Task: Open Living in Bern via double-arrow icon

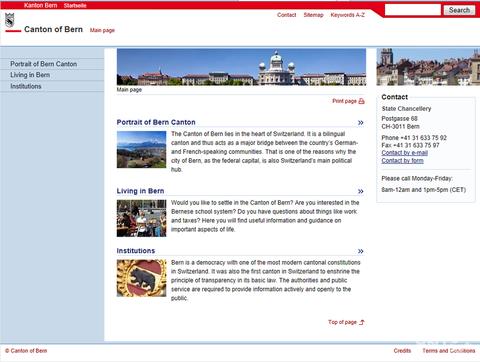Action: pyautogui.click(x=361, y=191)
